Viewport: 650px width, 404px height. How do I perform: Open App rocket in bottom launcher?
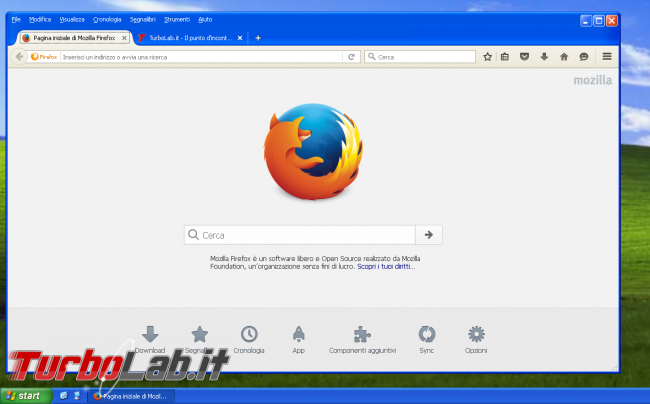298,340
